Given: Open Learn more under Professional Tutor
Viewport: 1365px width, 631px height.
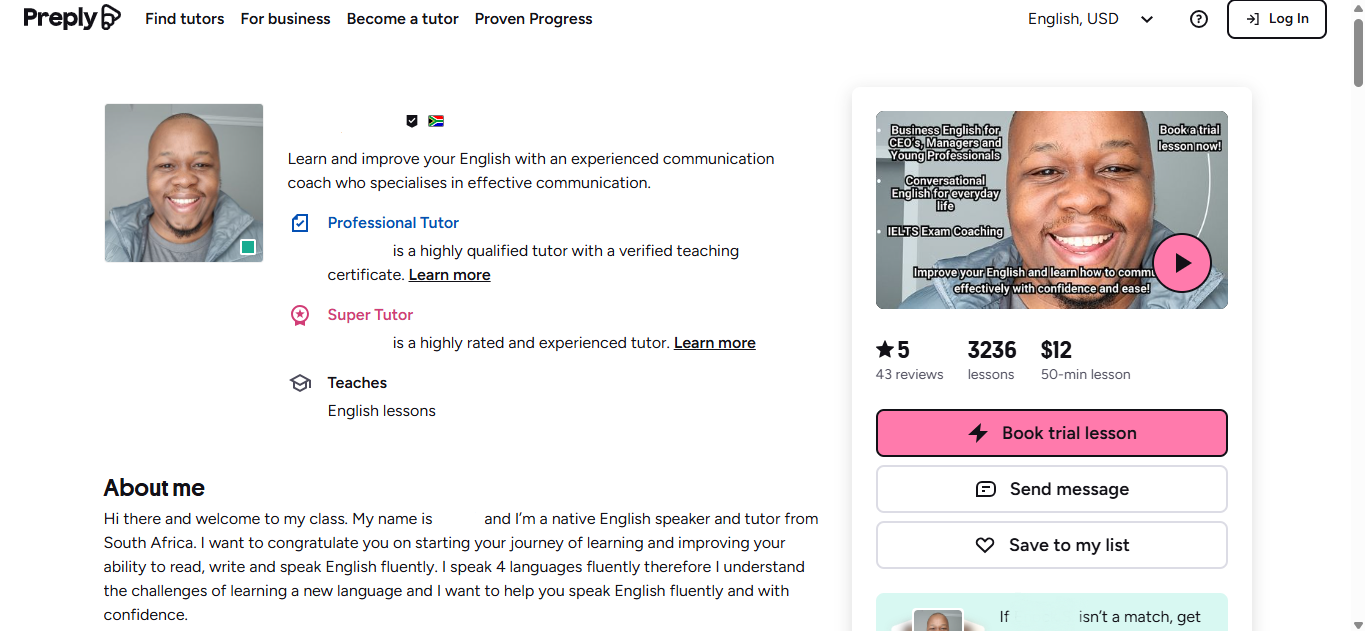Looking at the screenshot, I should click(449, 274).
